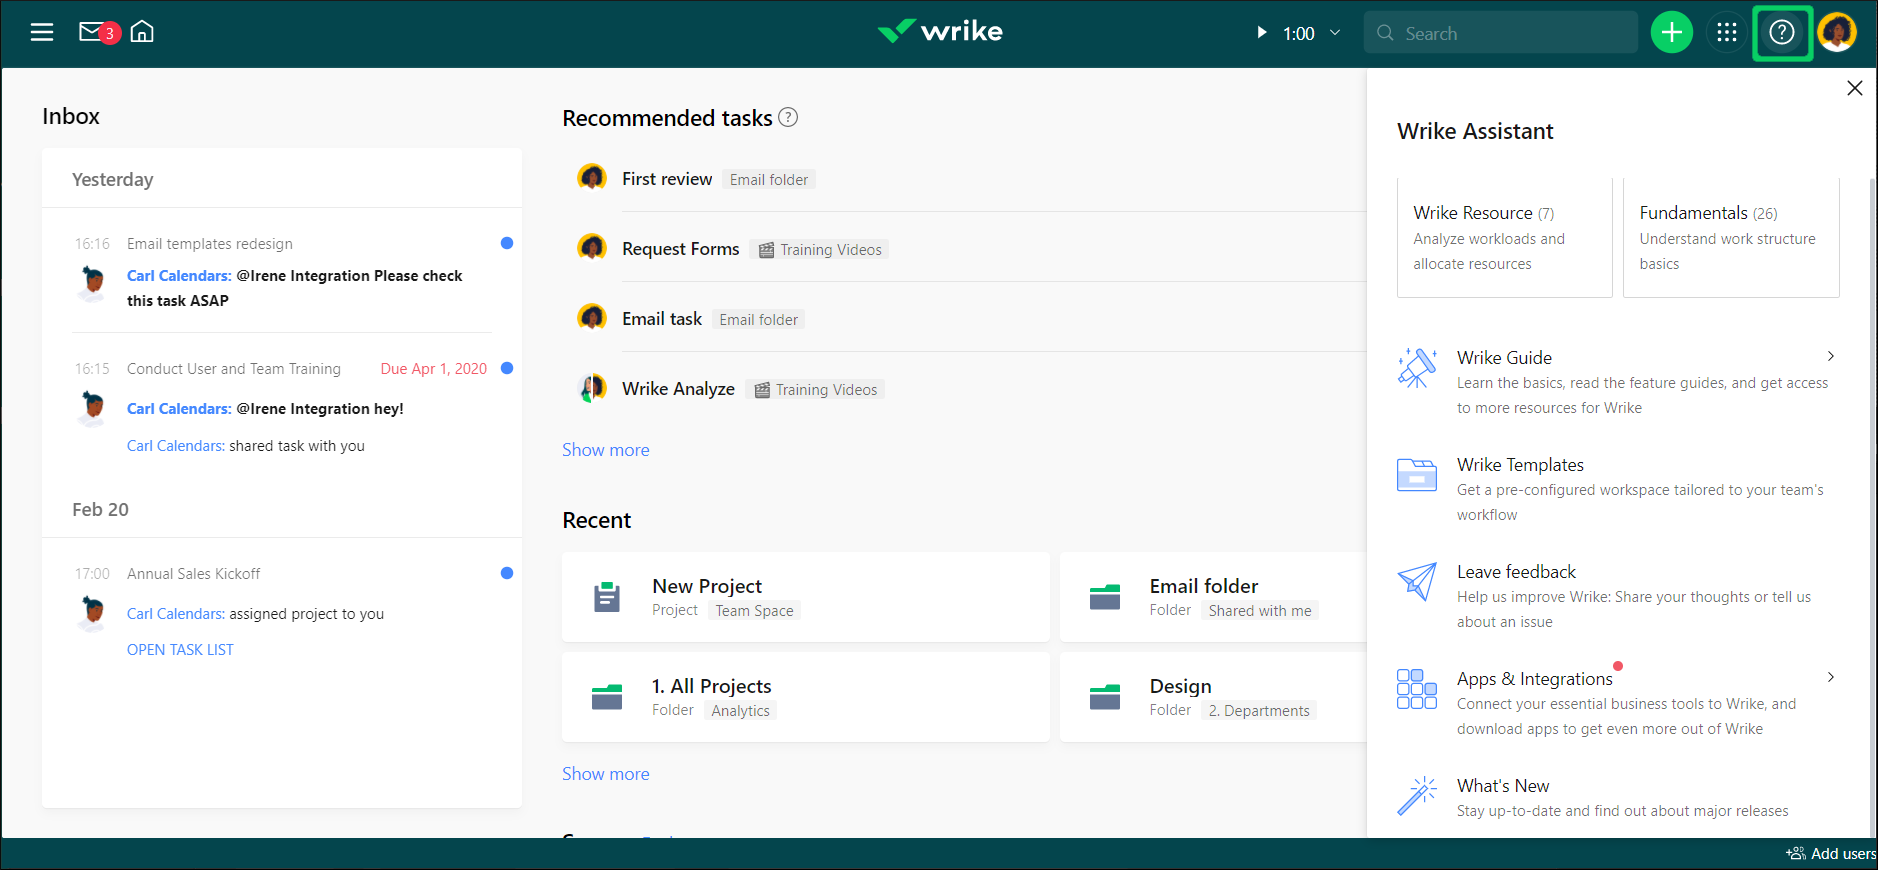Go to the Home icon
This screenshot has height=870, width=1878.
pos(142,32)
